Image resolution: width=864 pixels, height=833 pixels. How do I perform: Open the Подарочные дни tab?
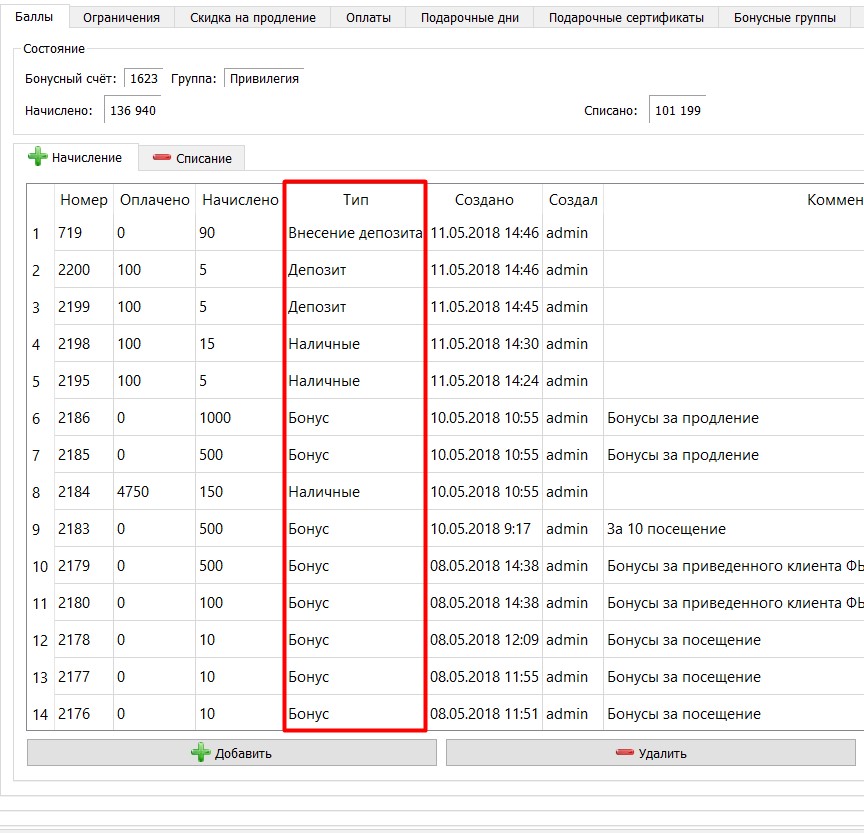coord(469,18)
